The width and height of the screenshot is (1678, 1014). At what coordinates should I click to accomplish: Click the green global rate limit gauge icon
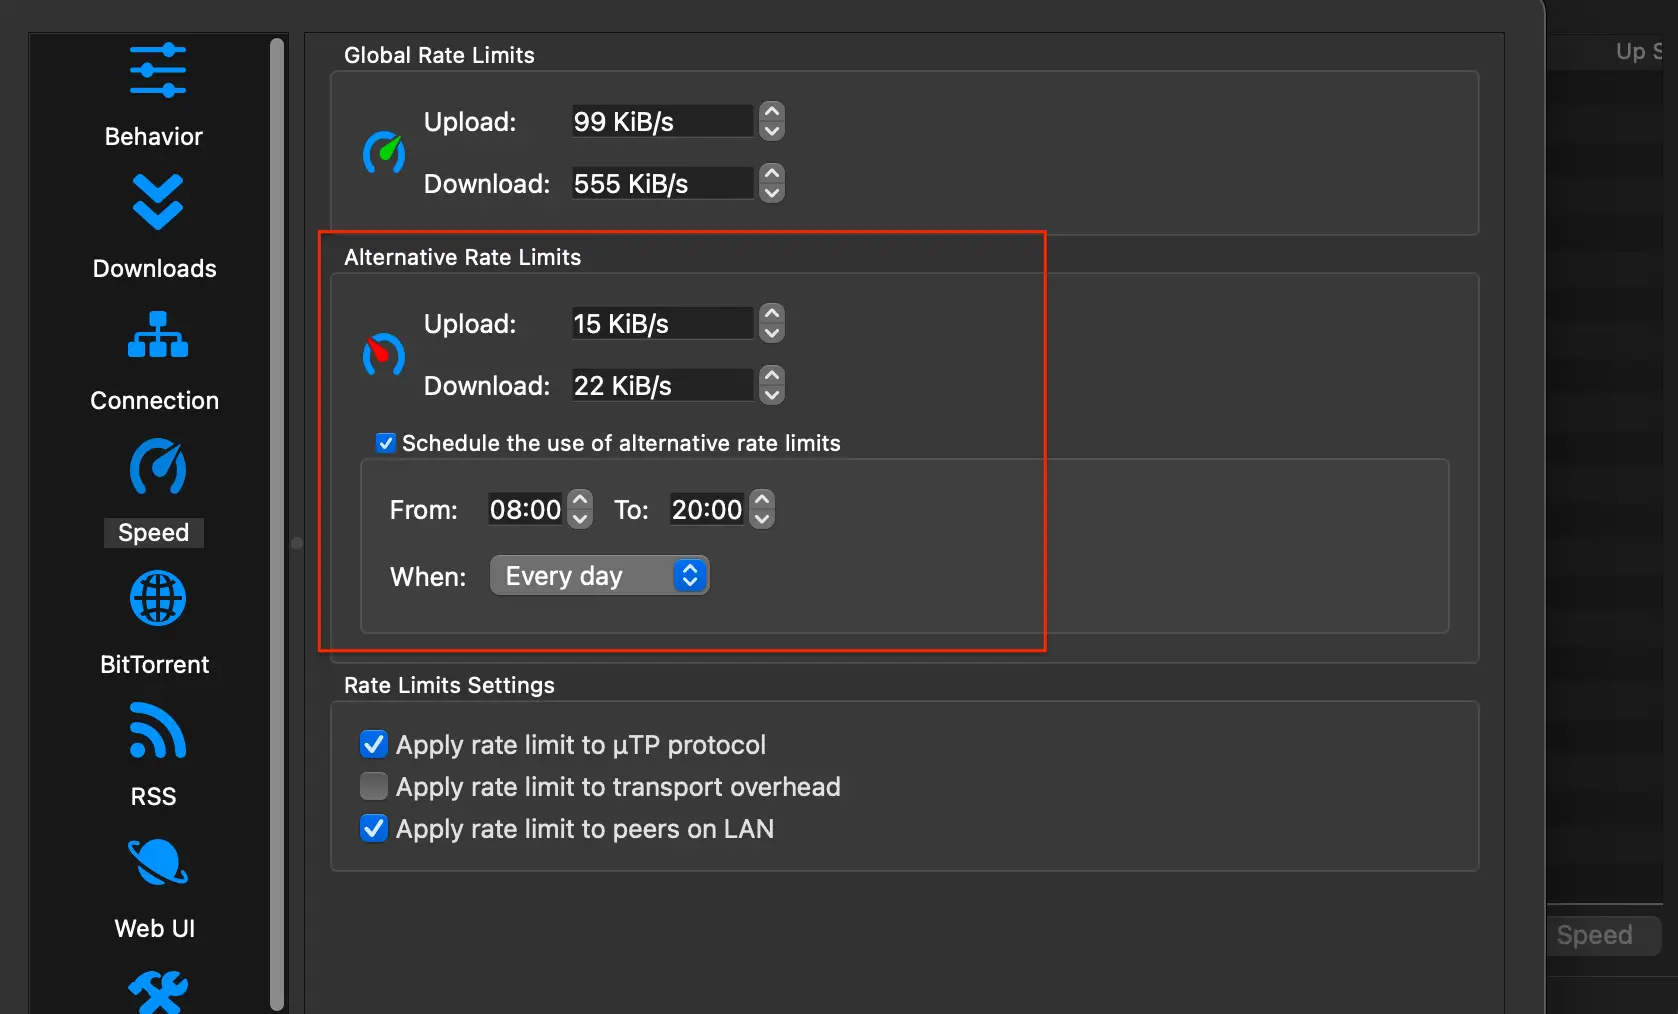pos(384,152)
